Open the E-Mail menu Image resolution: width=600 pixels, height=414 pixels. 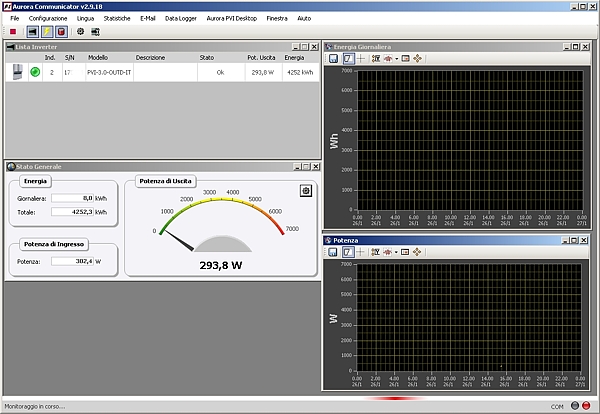coord(148,18)
